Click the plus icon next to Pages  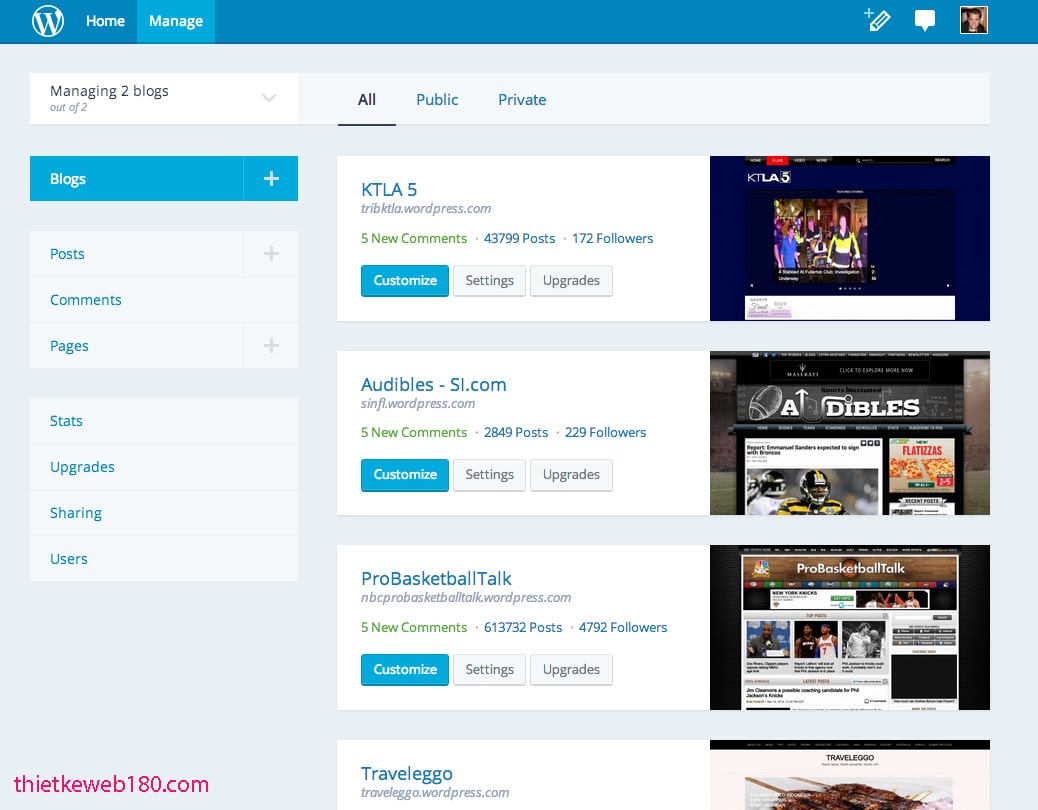click(270, 345)
